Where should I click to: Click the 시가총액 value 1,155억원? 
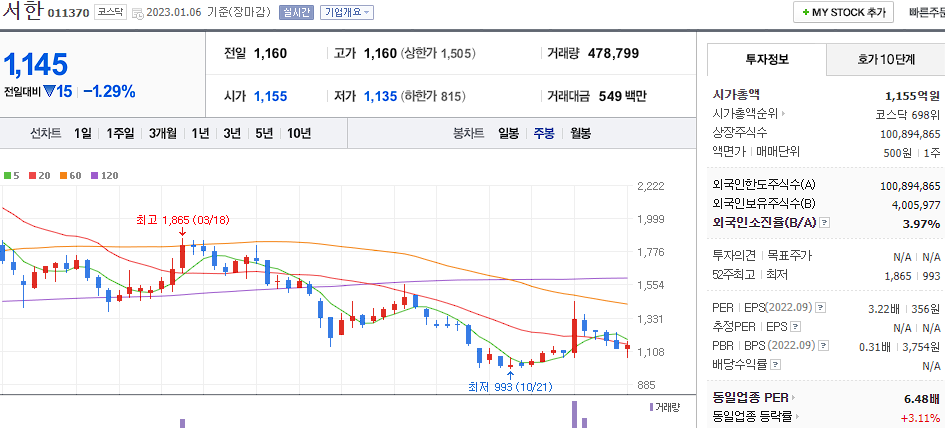pyautogui.click(x=912, y=95)
